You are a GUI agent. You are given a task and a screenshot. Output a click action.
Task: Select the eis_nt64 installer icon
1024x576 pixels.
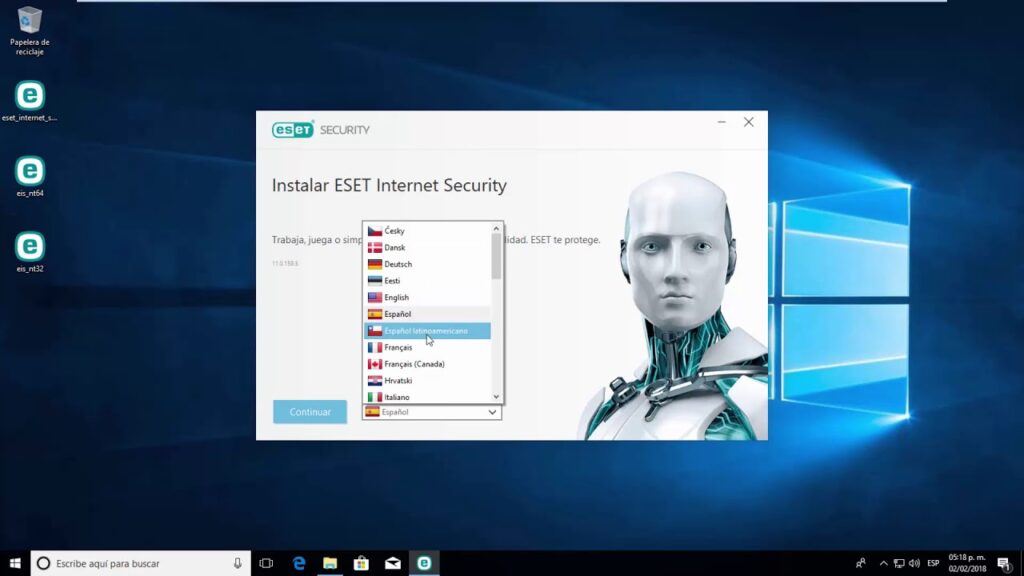[x=29, y=176]
